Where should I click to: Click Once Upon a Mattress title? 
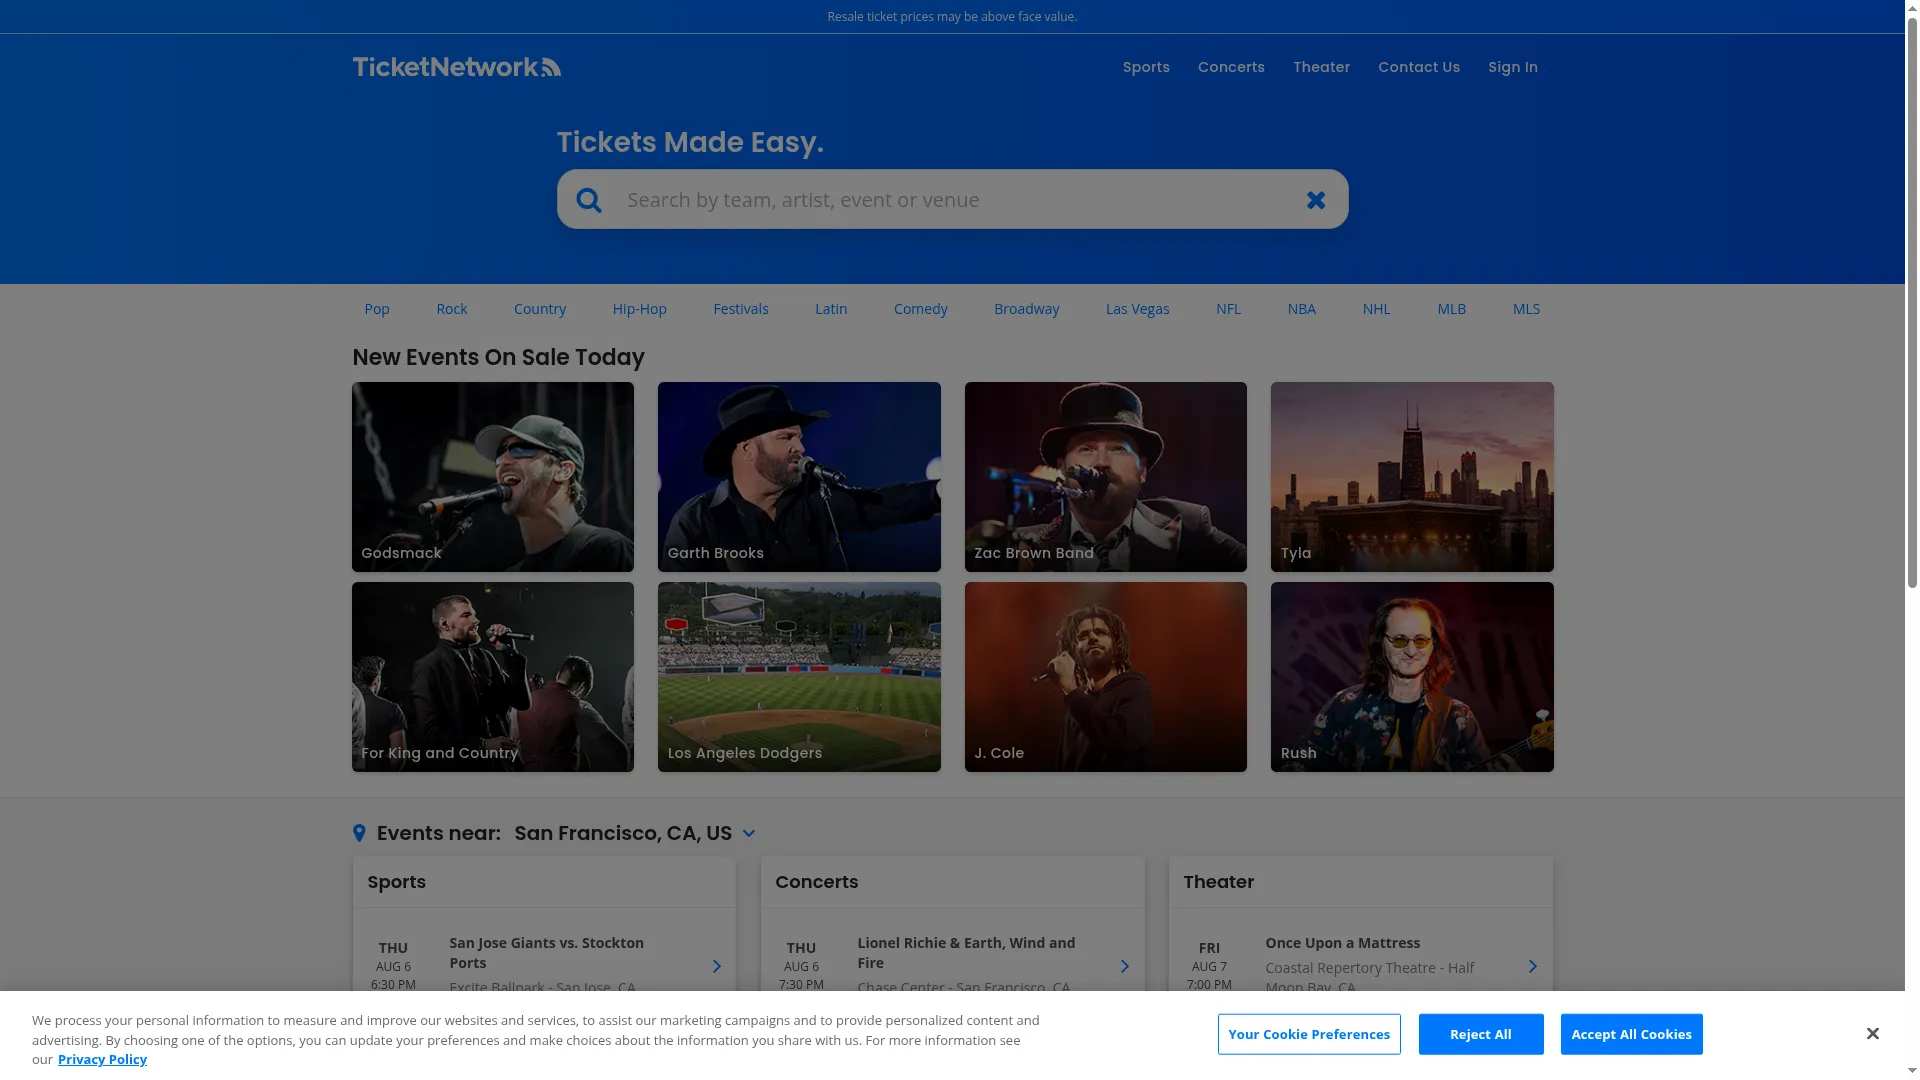click(1342, 943)
